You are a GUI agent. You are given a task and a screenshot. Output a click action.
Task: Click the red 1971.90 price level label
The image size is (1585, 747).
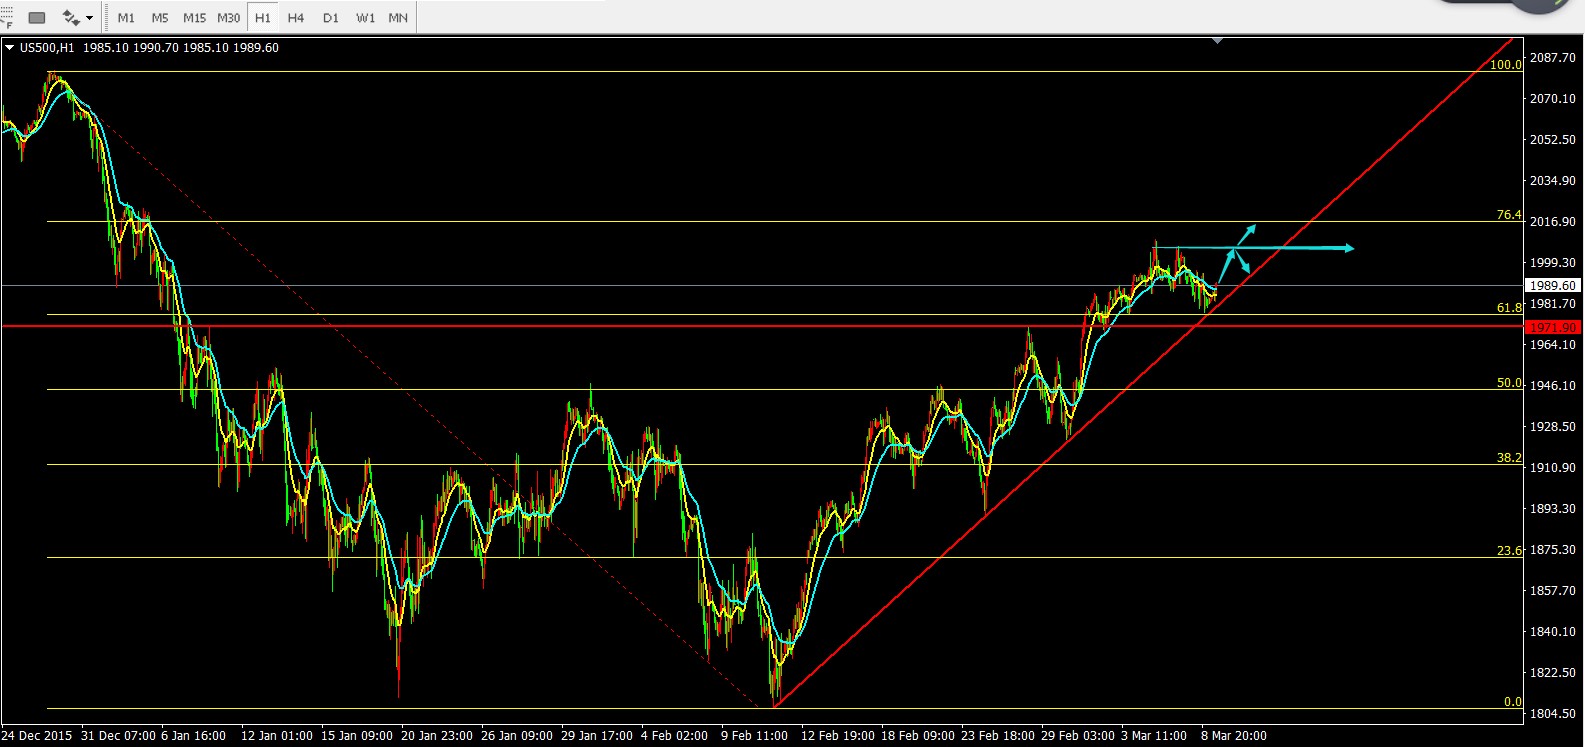coord(1552,327)
